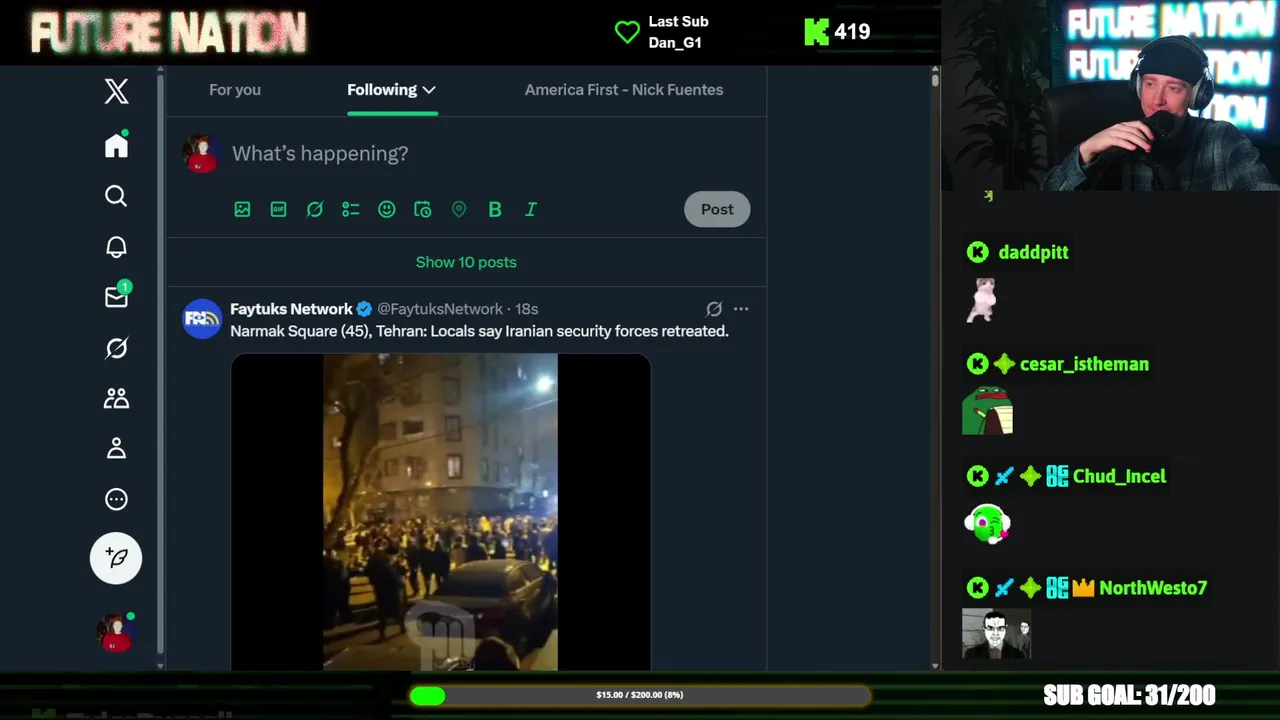Click the Narmak Square post text
Image resolution: width=1280 pixels, height=720 pixels.
(x=479, y=331)
